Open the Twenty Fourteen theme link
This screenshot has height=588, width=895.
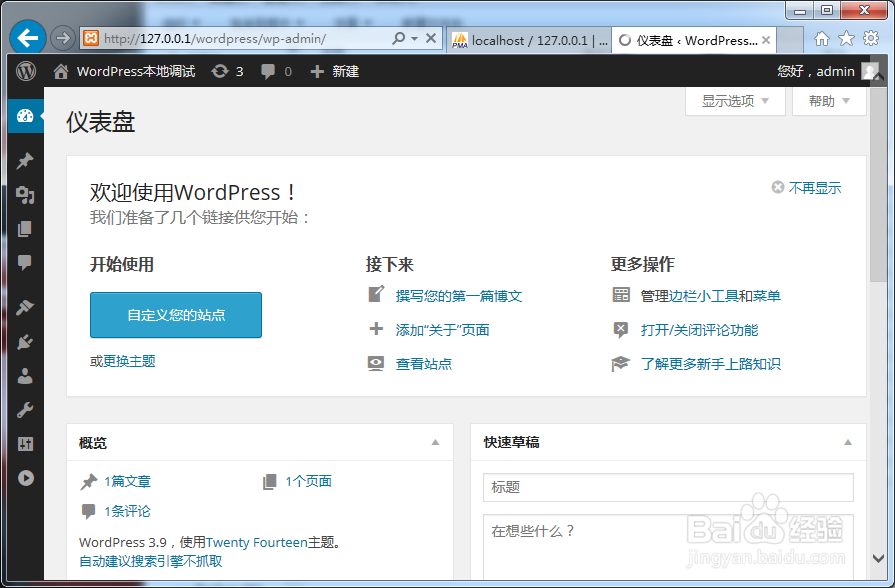257,542
